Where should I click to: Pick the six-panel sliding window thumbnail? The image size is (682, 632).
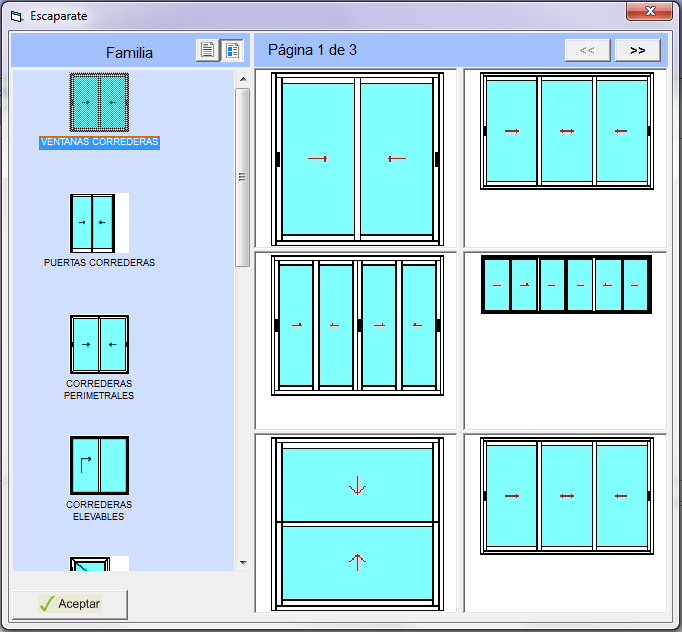[566, 285]
